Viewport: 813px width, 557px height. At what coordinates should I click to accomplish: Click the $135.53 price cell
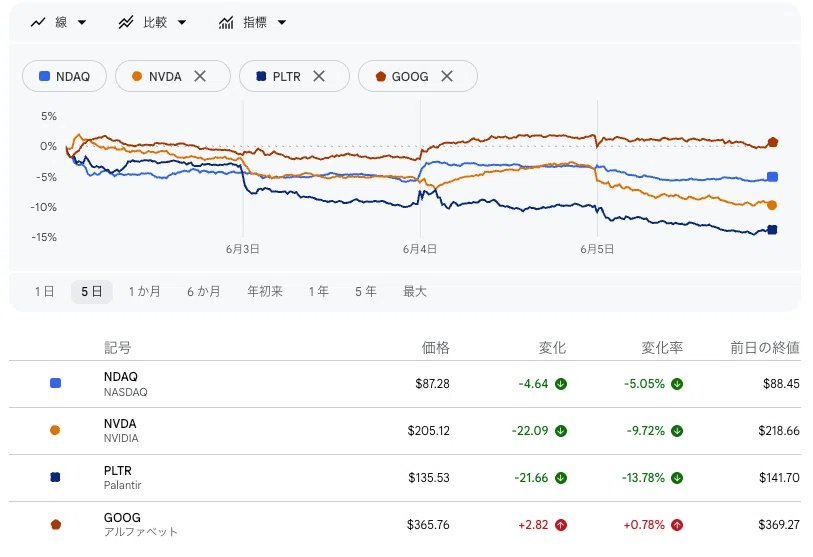point(429,478)
